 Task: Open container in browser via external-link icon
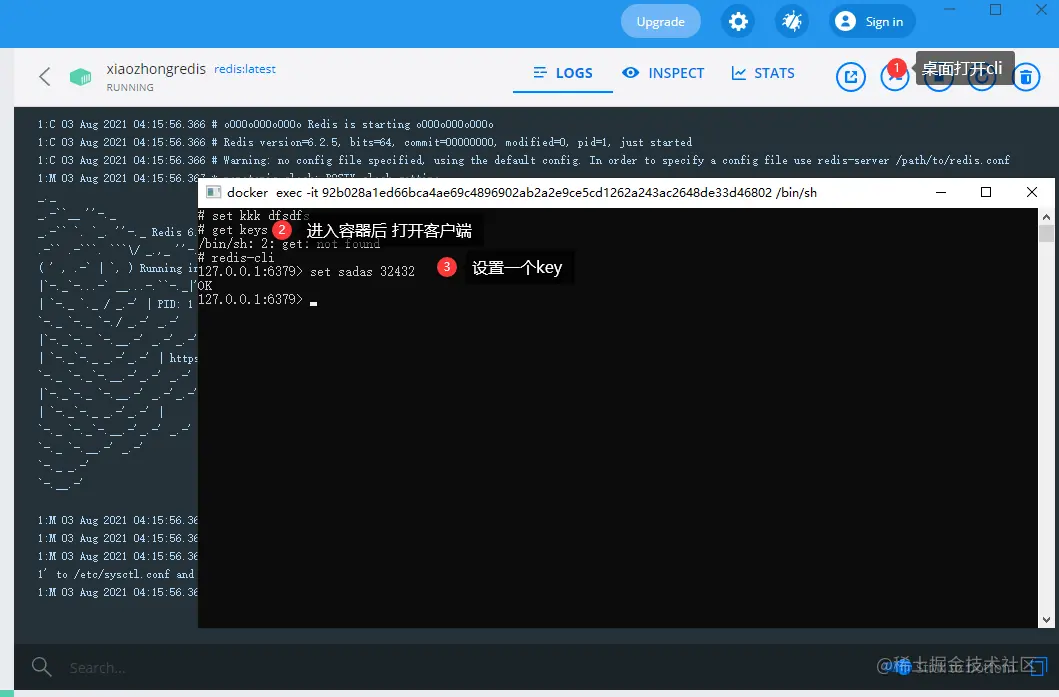pyautogui.click(x=850, y=77)
